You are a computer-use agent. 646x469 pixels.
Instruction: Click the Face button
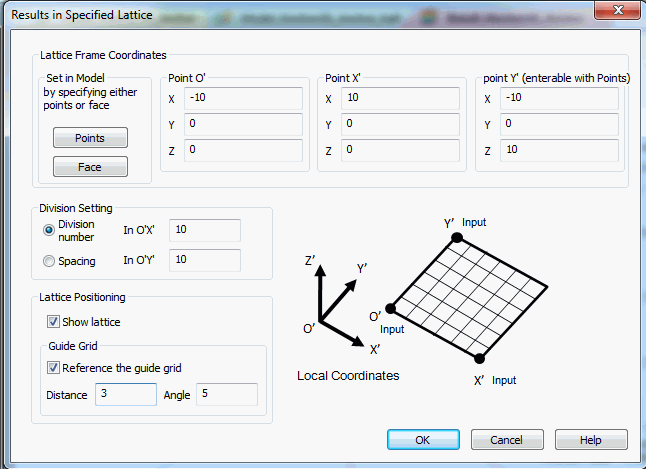[x=90, y=166]
